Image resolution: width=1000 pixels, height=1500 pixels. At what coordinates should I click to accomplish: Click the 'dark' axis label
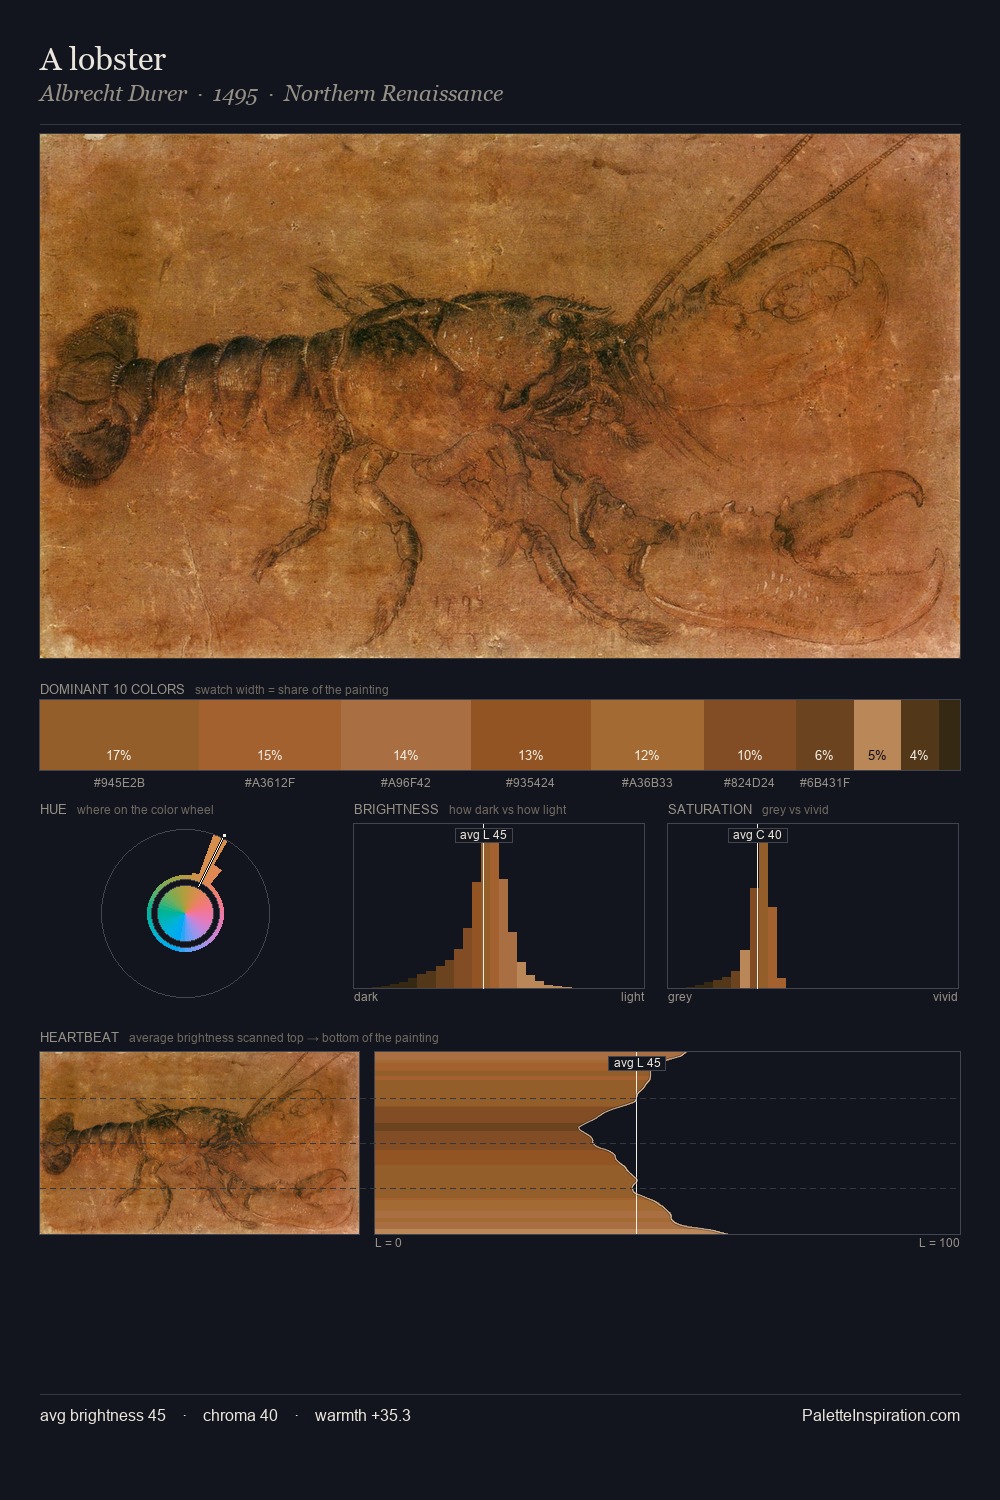pyautogui.click(x=366, y=997)
